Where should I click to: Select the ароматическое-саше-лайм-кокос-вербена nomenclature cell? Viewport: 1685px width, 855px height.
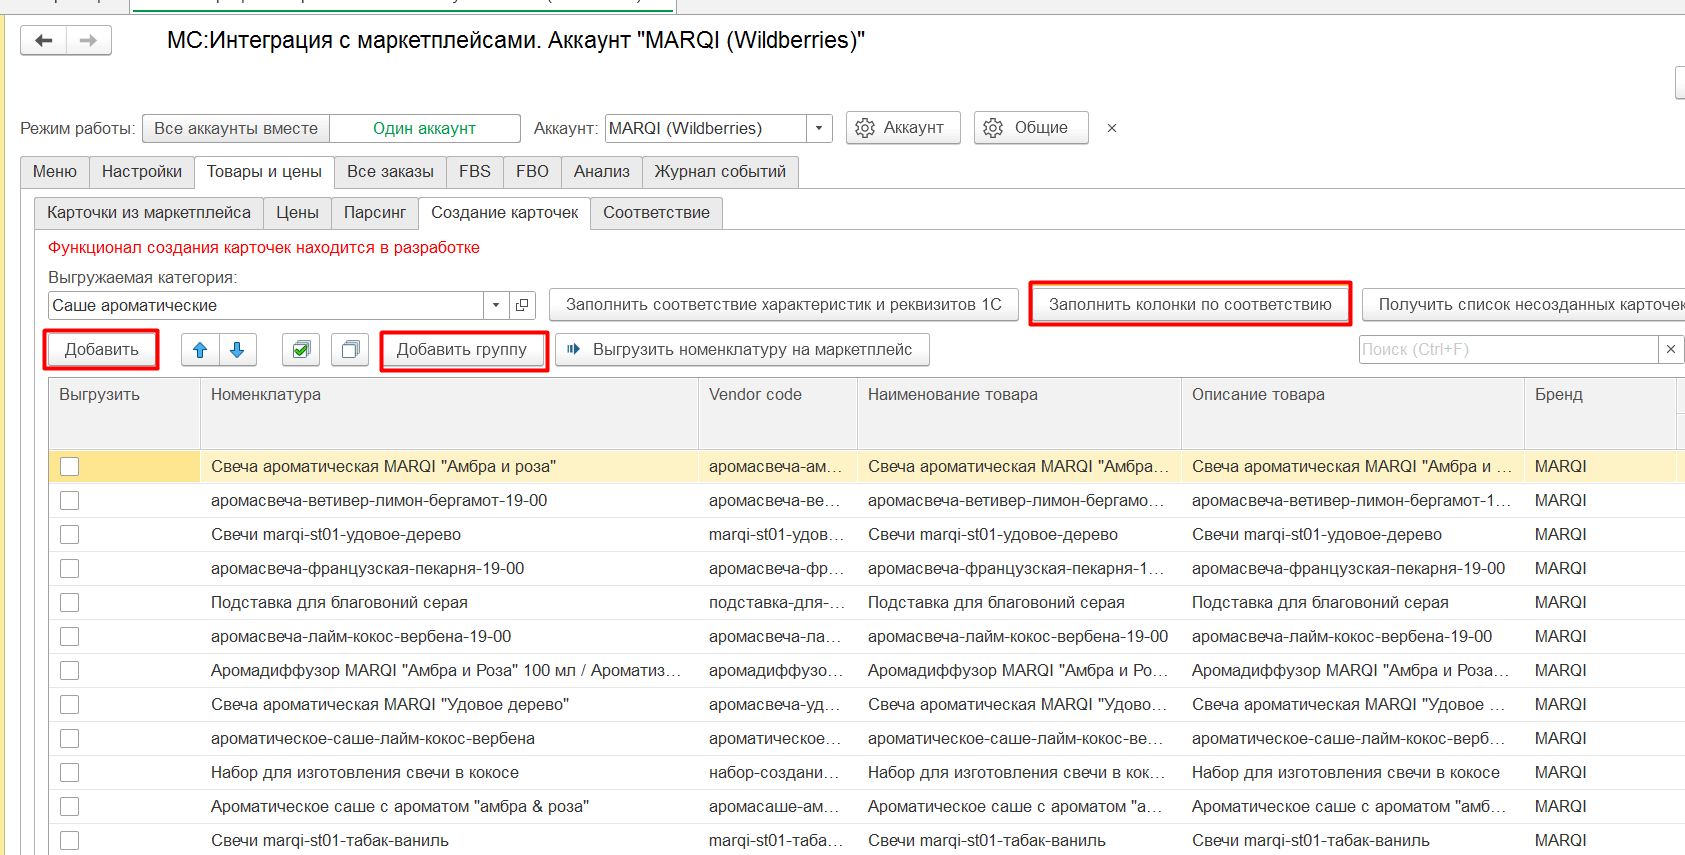coord(449,738)
